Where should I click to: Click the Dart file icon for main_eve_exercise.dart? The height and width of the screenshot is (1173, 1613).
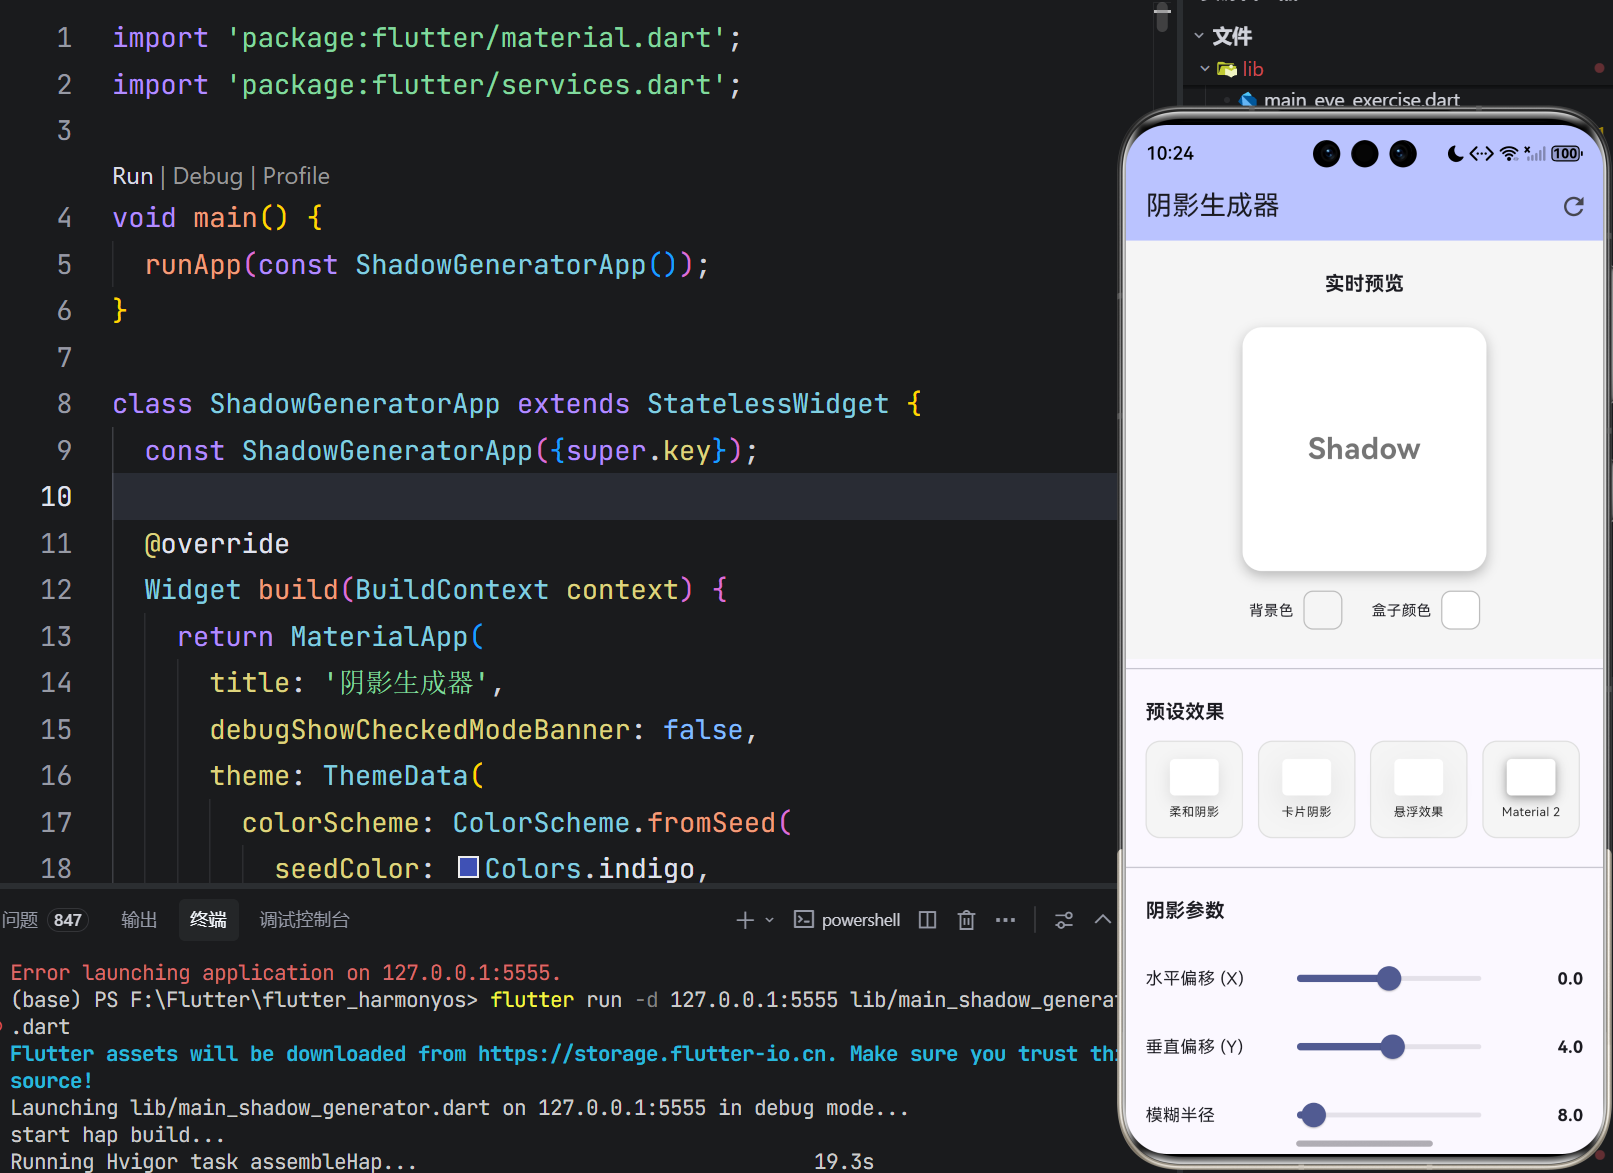(x=1248, y=100)
